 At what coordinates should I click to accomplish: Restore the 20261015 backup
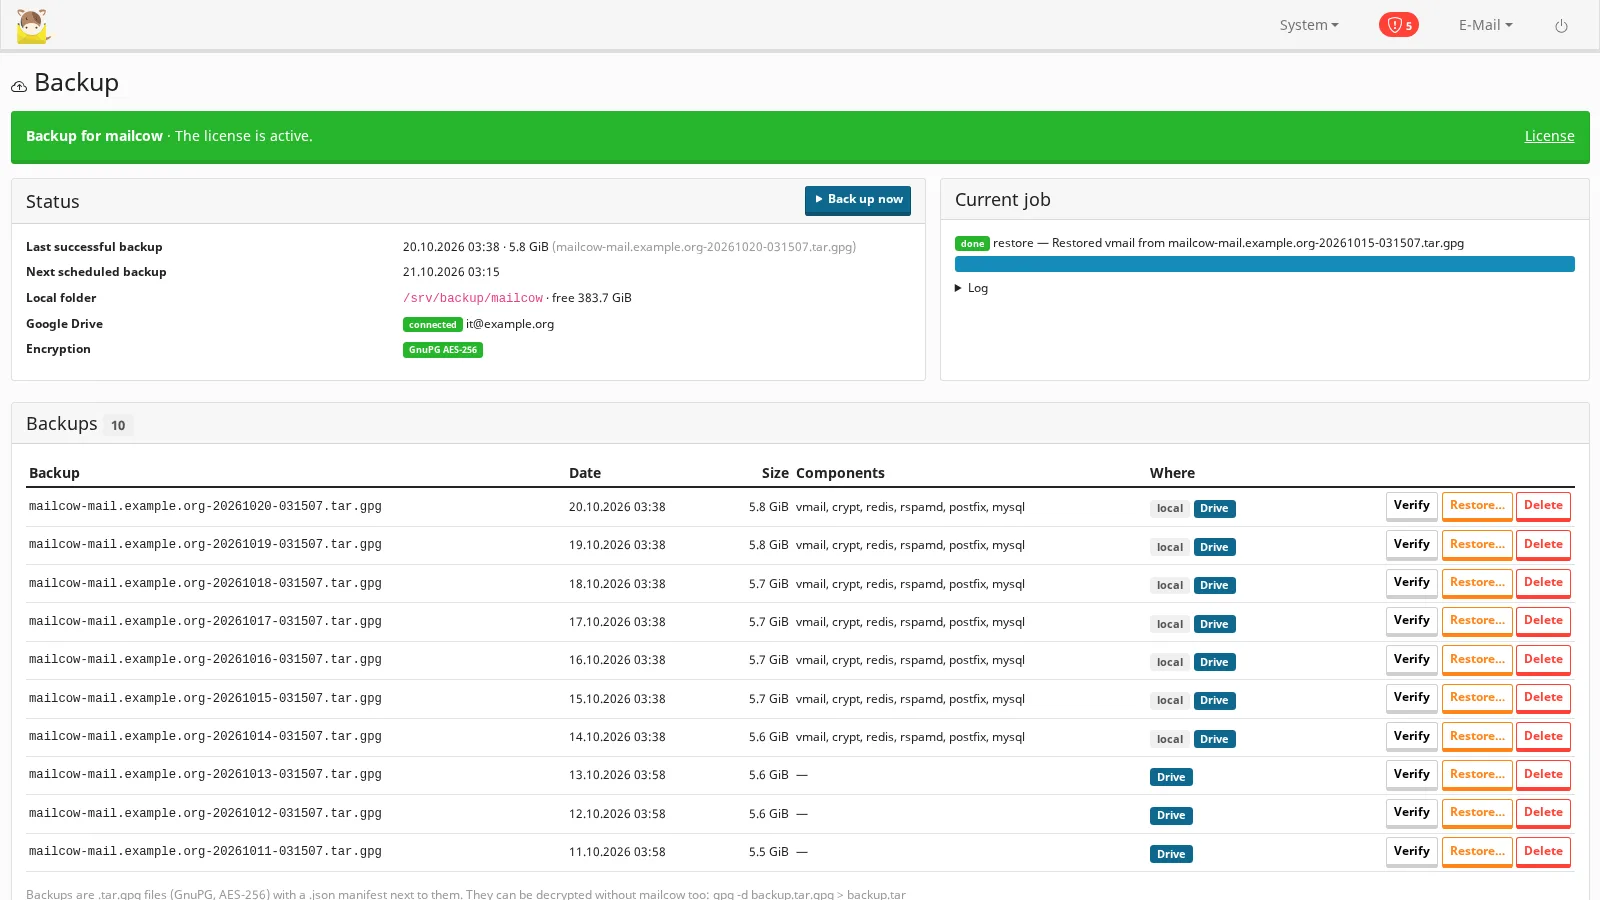1476,698
